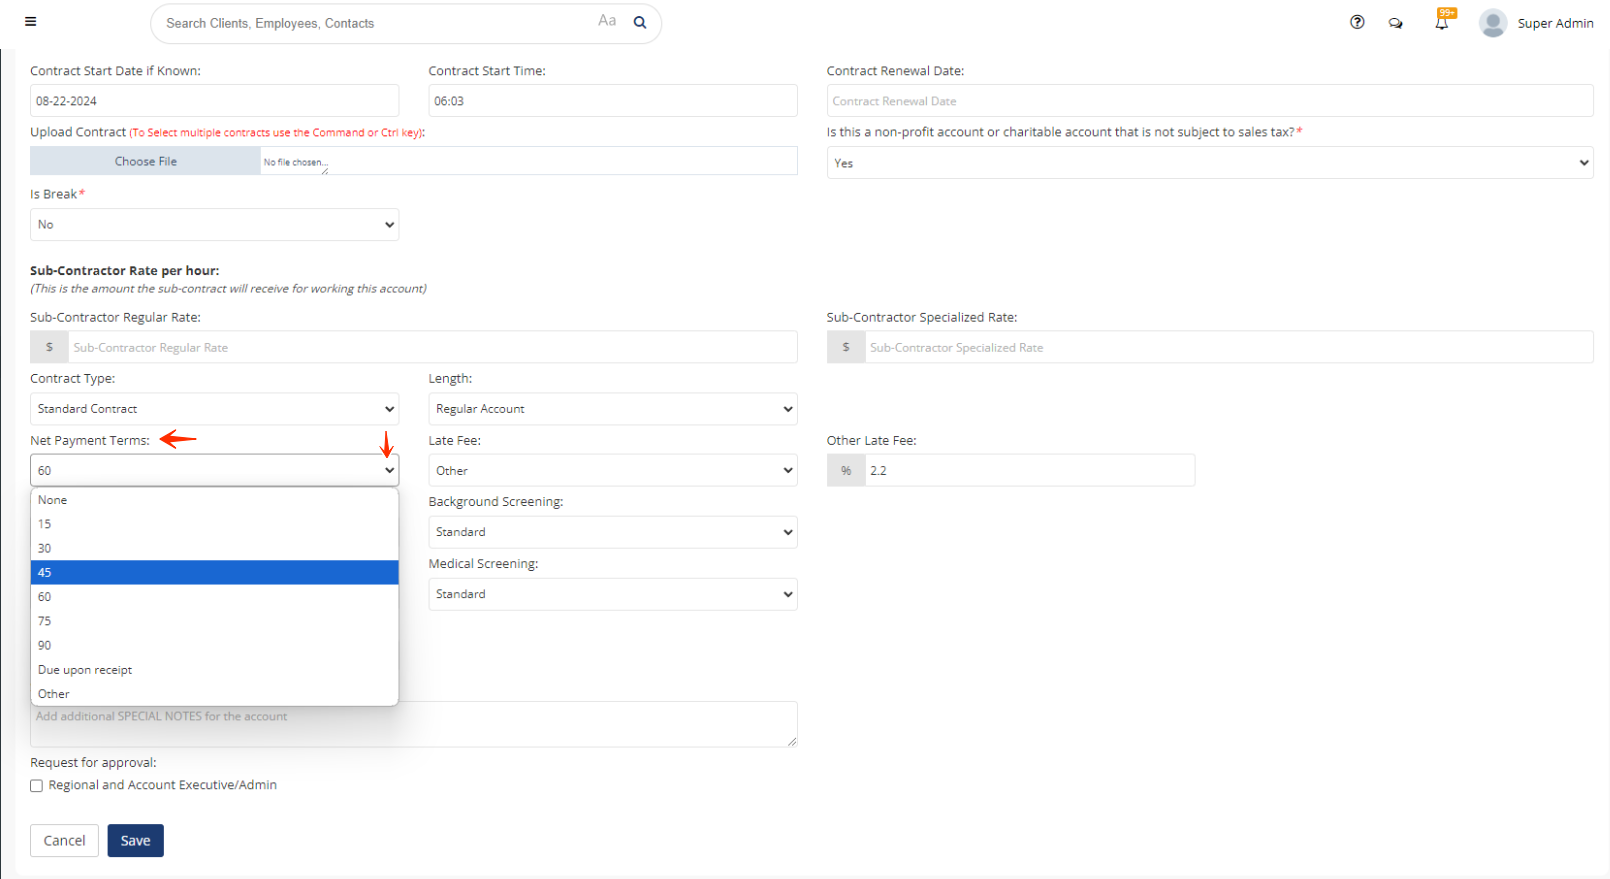Select 90 in payment terms list

click(214, 646)
